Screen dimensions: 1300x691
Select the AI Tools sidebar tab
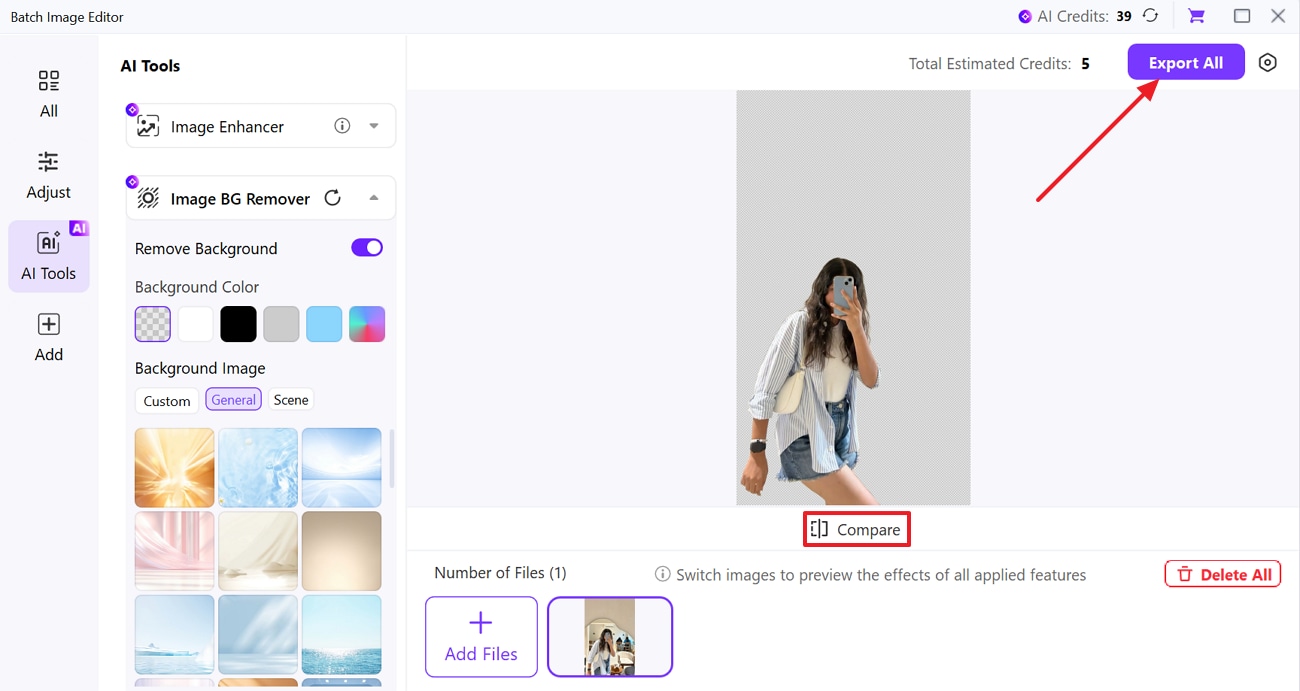(48, 256)
